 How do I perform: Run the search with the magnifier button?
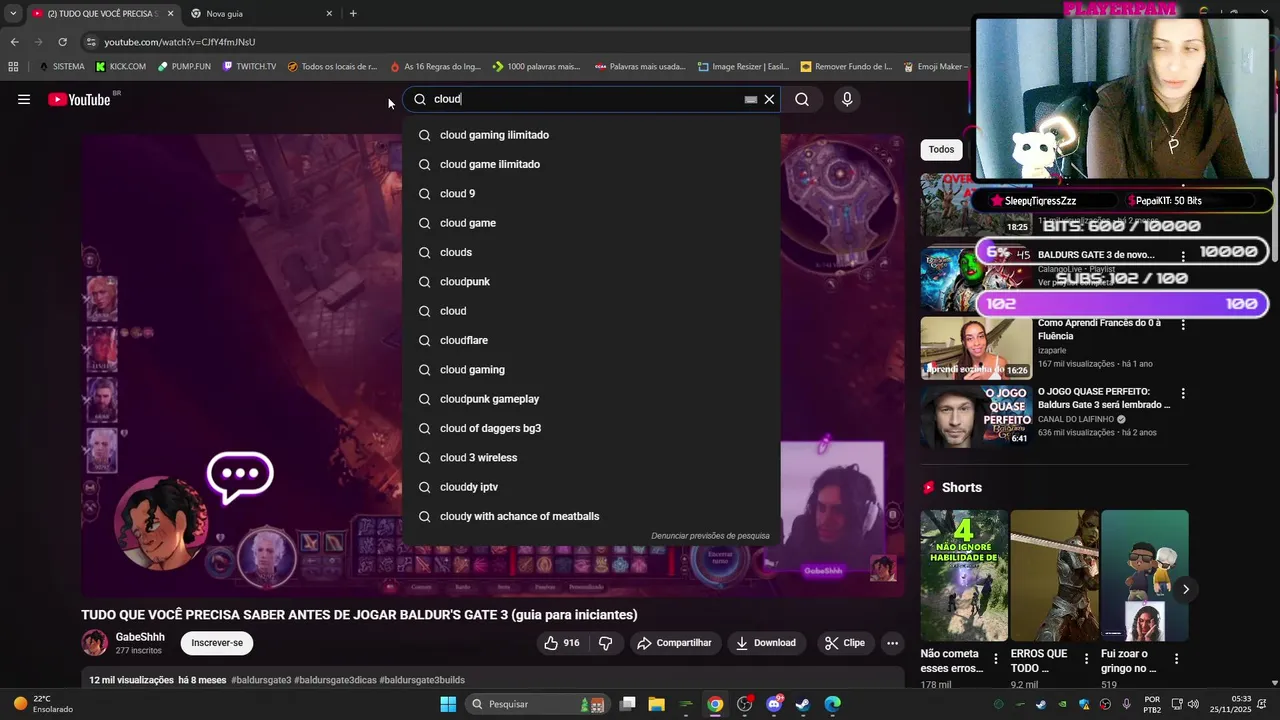coord(802,99)
